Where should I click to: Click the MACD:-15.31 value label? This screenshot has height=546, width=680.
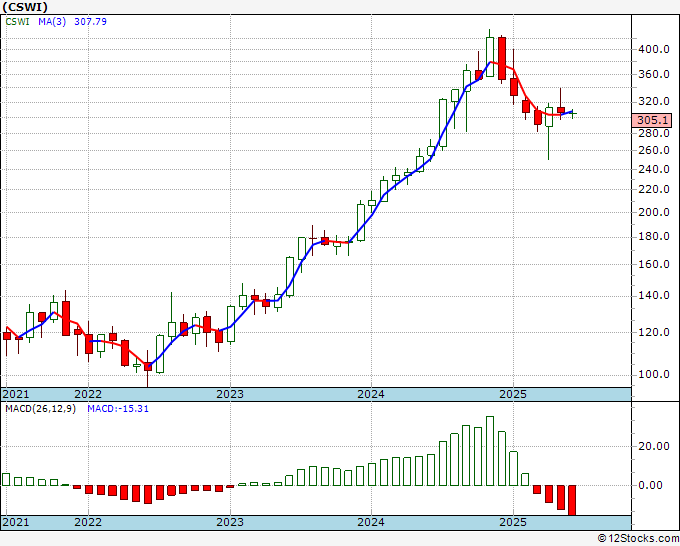pos(118,409)
